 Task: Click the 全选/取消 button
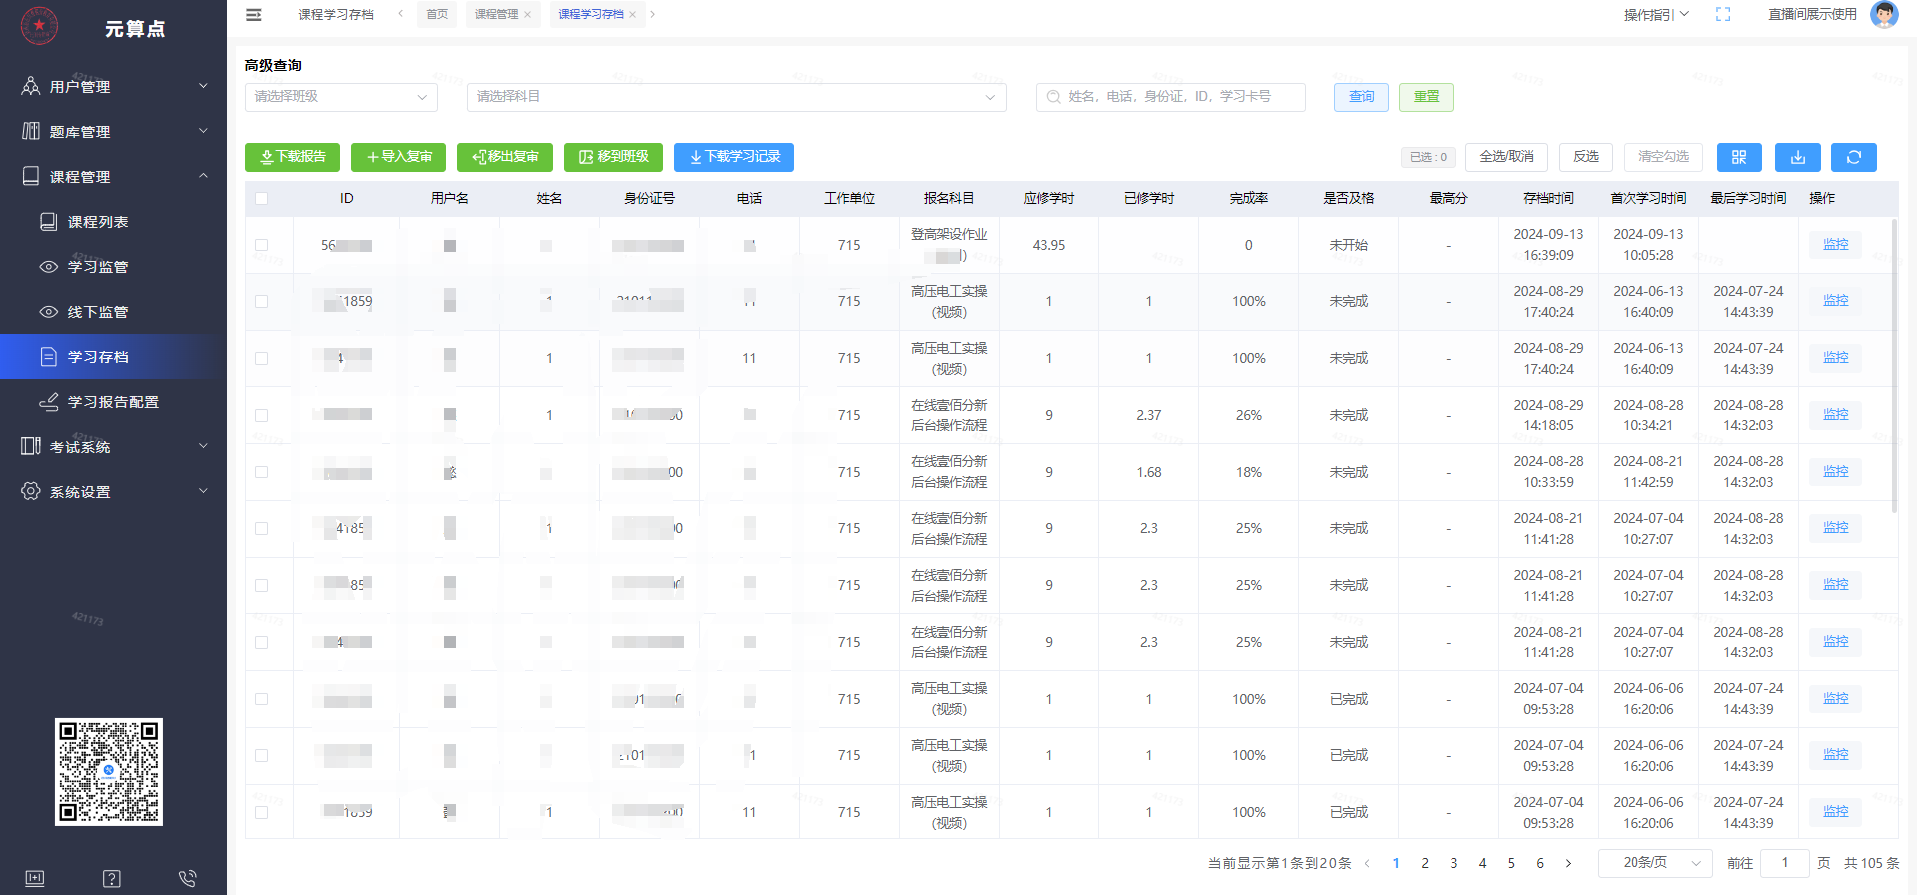pos(1506,157)
